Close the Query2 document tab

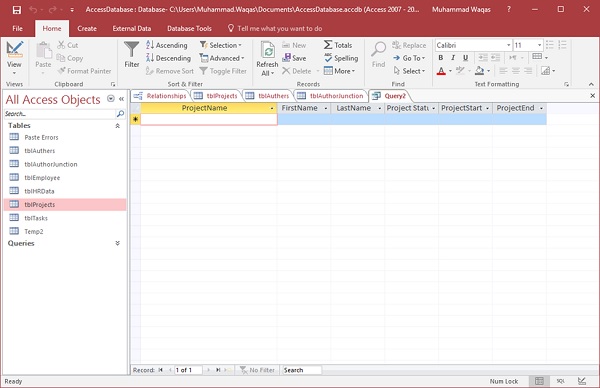[592, 96]
